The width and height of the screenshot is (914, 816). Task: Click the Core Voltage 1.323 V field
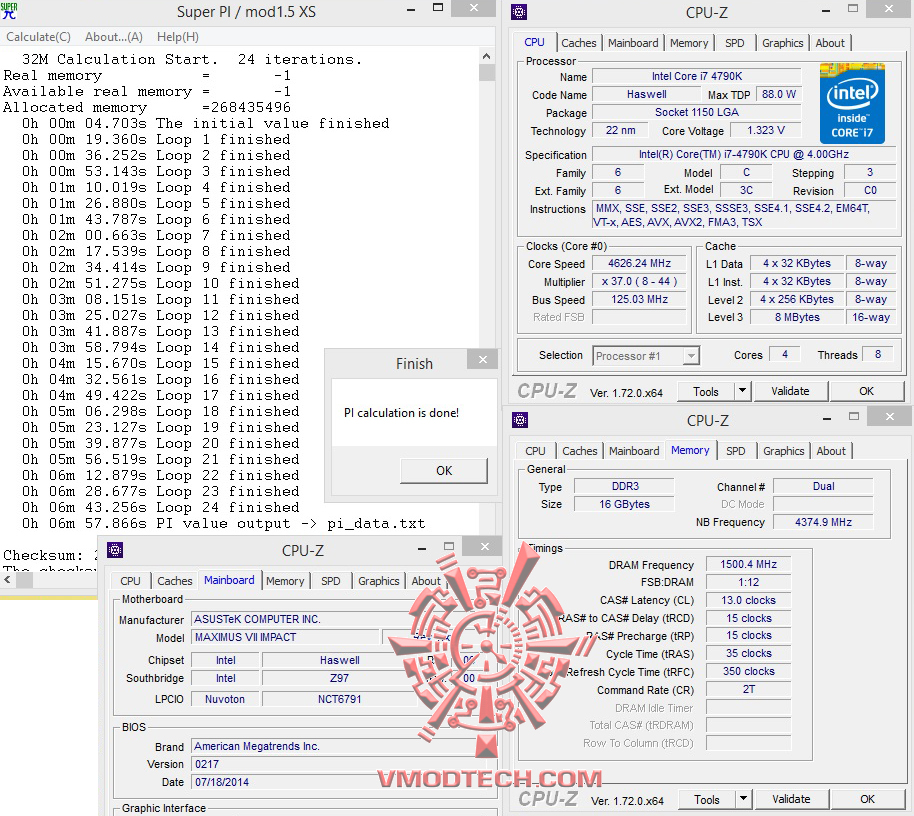[765, 131]
